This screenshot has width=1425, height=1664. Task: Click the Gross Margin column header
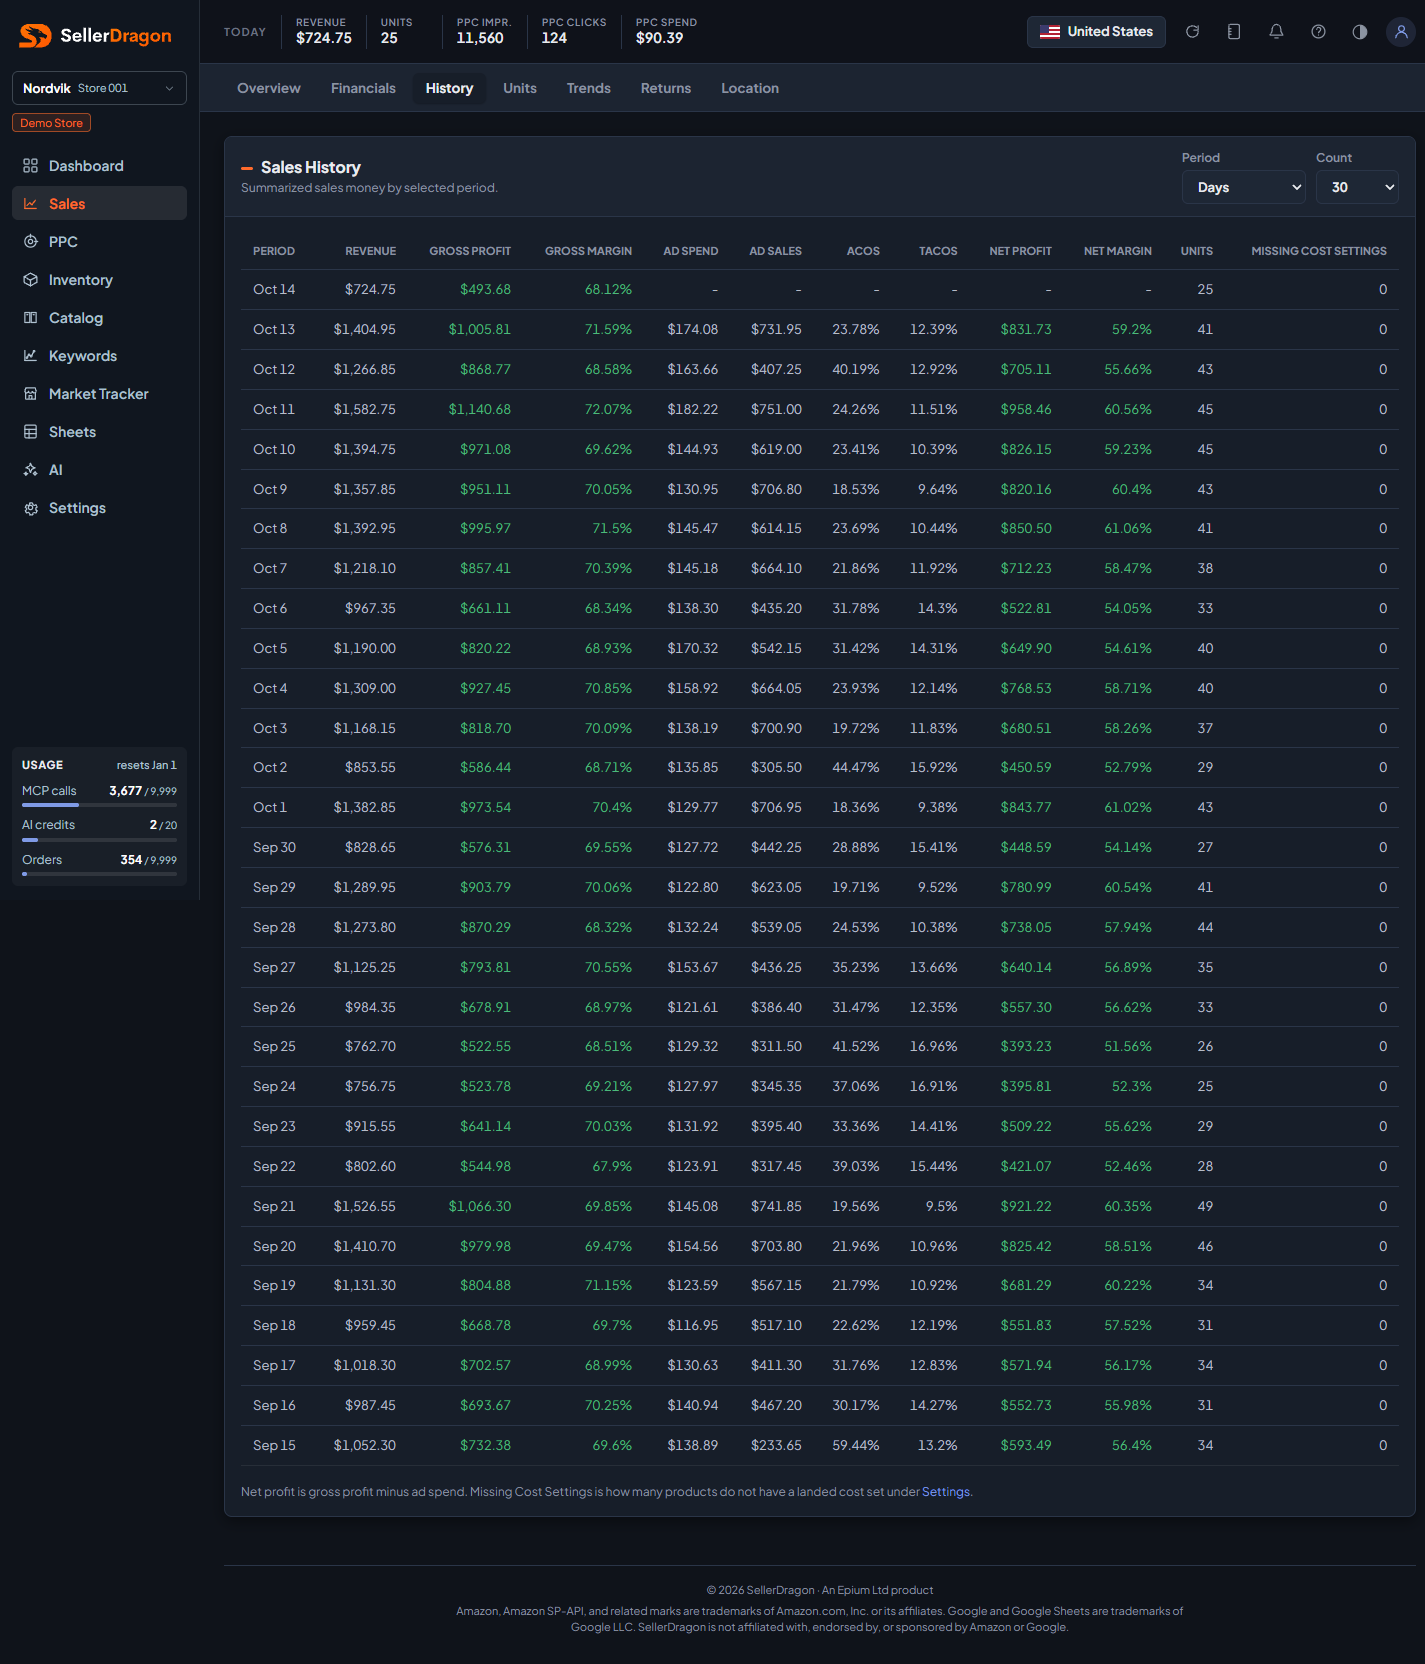[x=588, y=251]
